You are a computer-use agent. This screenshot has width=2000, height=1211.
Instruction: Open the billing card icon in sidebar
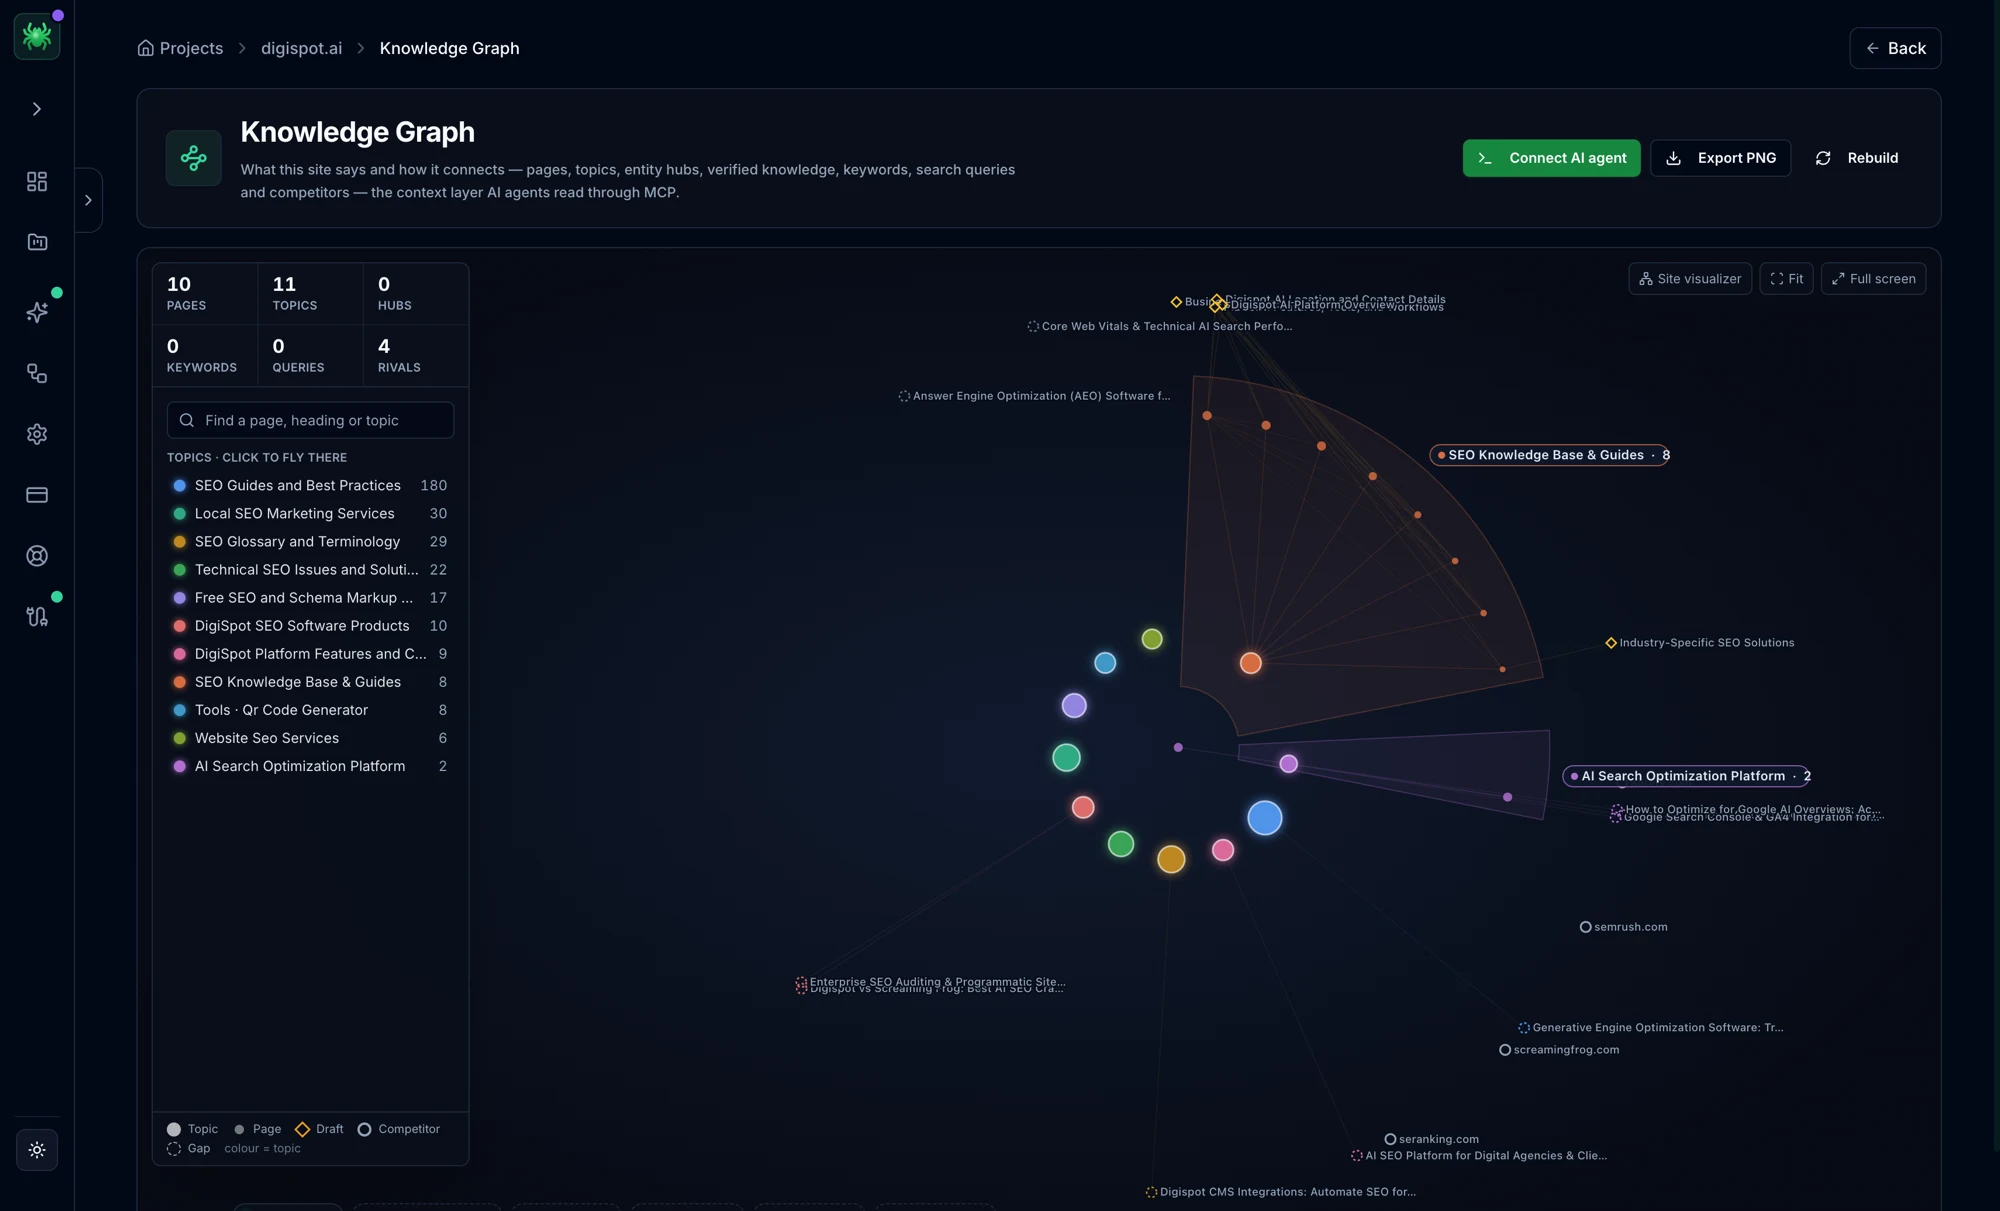37,495
